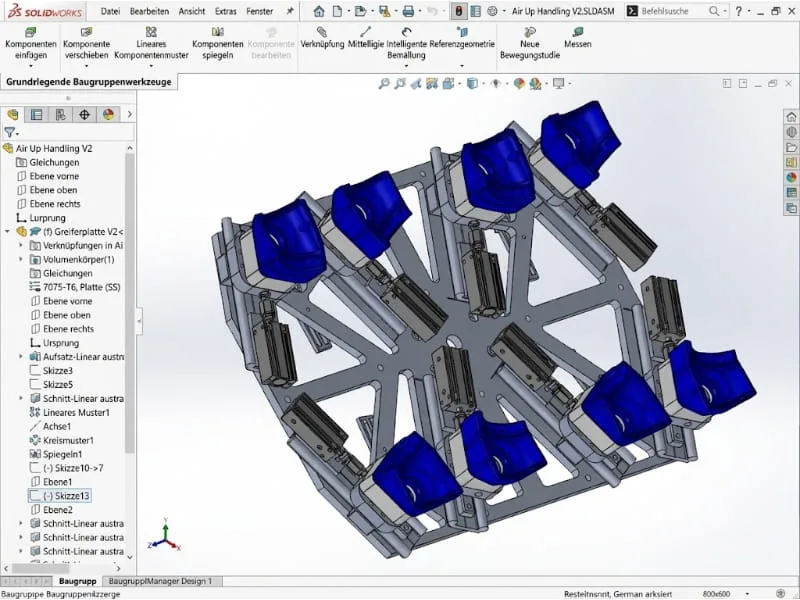Start the Verknüpfung mate tool
The height and width of the screenshot is (600, 800).
click(322, 38)
